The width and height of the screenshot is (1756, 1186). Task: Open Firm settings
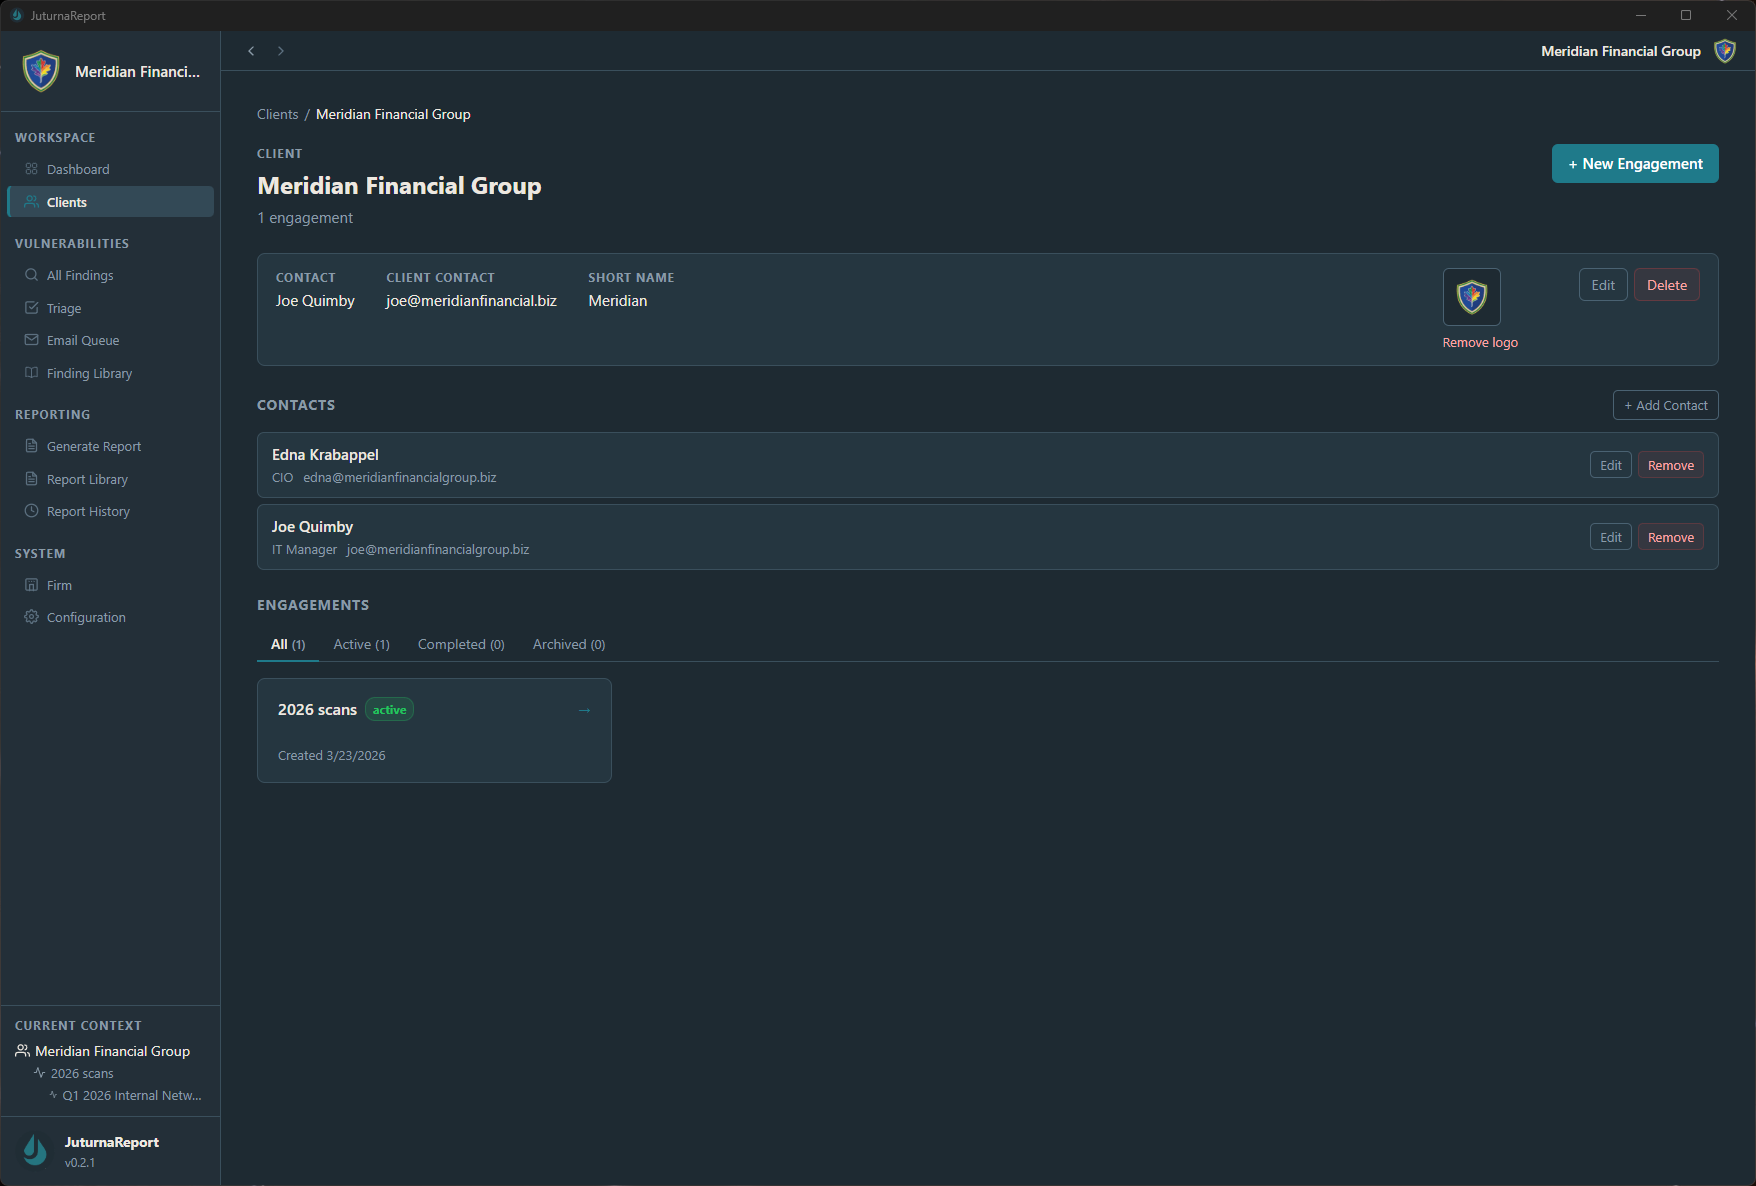60,585
